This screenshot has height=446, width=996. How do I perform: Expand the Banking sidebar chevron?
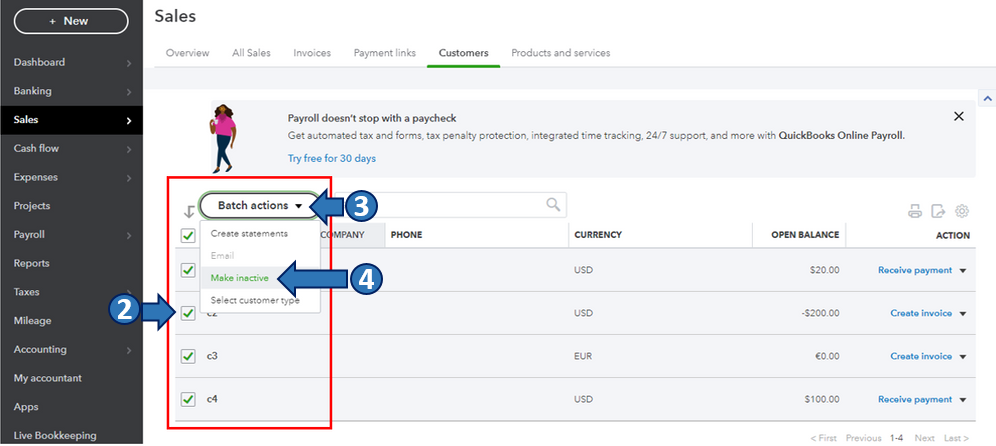click(129, 92)
